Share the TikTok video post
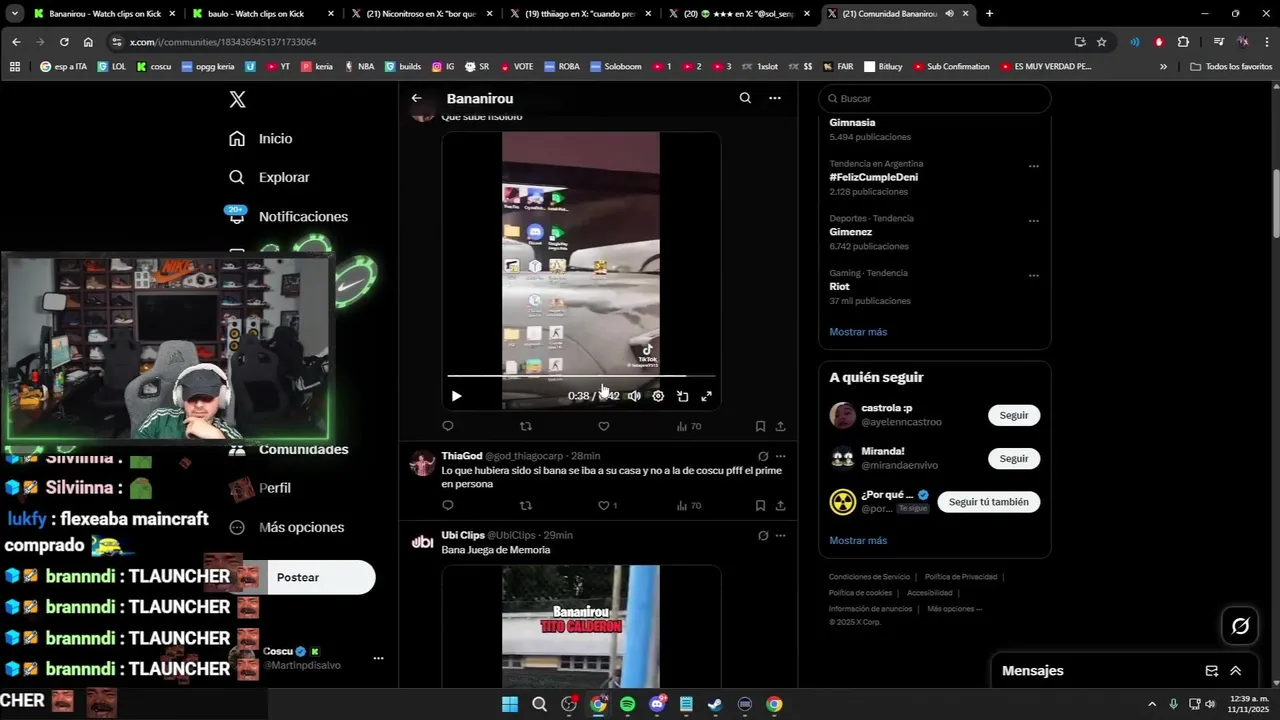The width and height of the screenshot is (1280, 720). (x=780, y=426)
